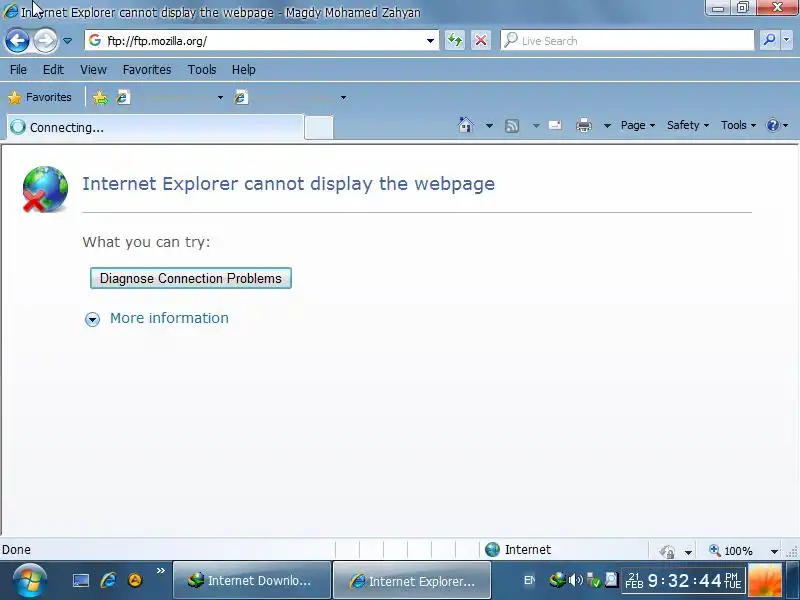Expand More information arrow icon

(92, 319)
